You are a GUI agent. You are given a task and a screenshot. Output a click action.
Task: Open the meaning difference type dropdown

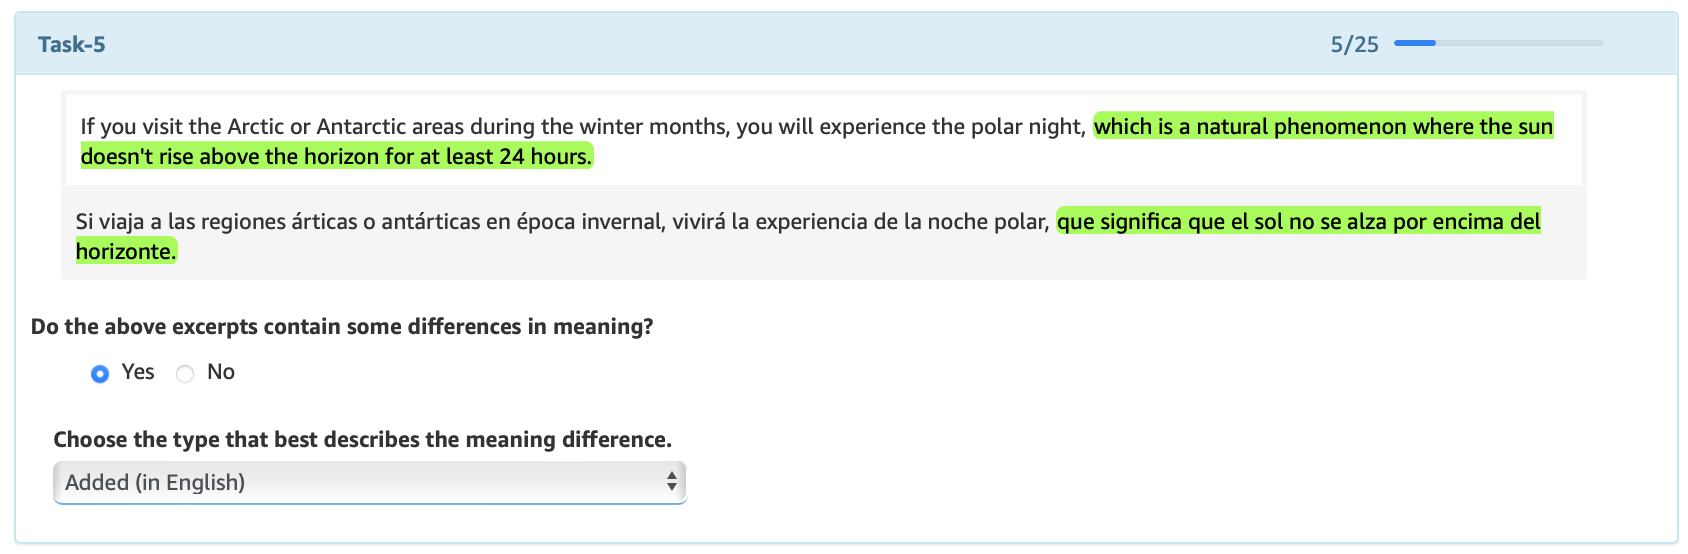point(369,483)
